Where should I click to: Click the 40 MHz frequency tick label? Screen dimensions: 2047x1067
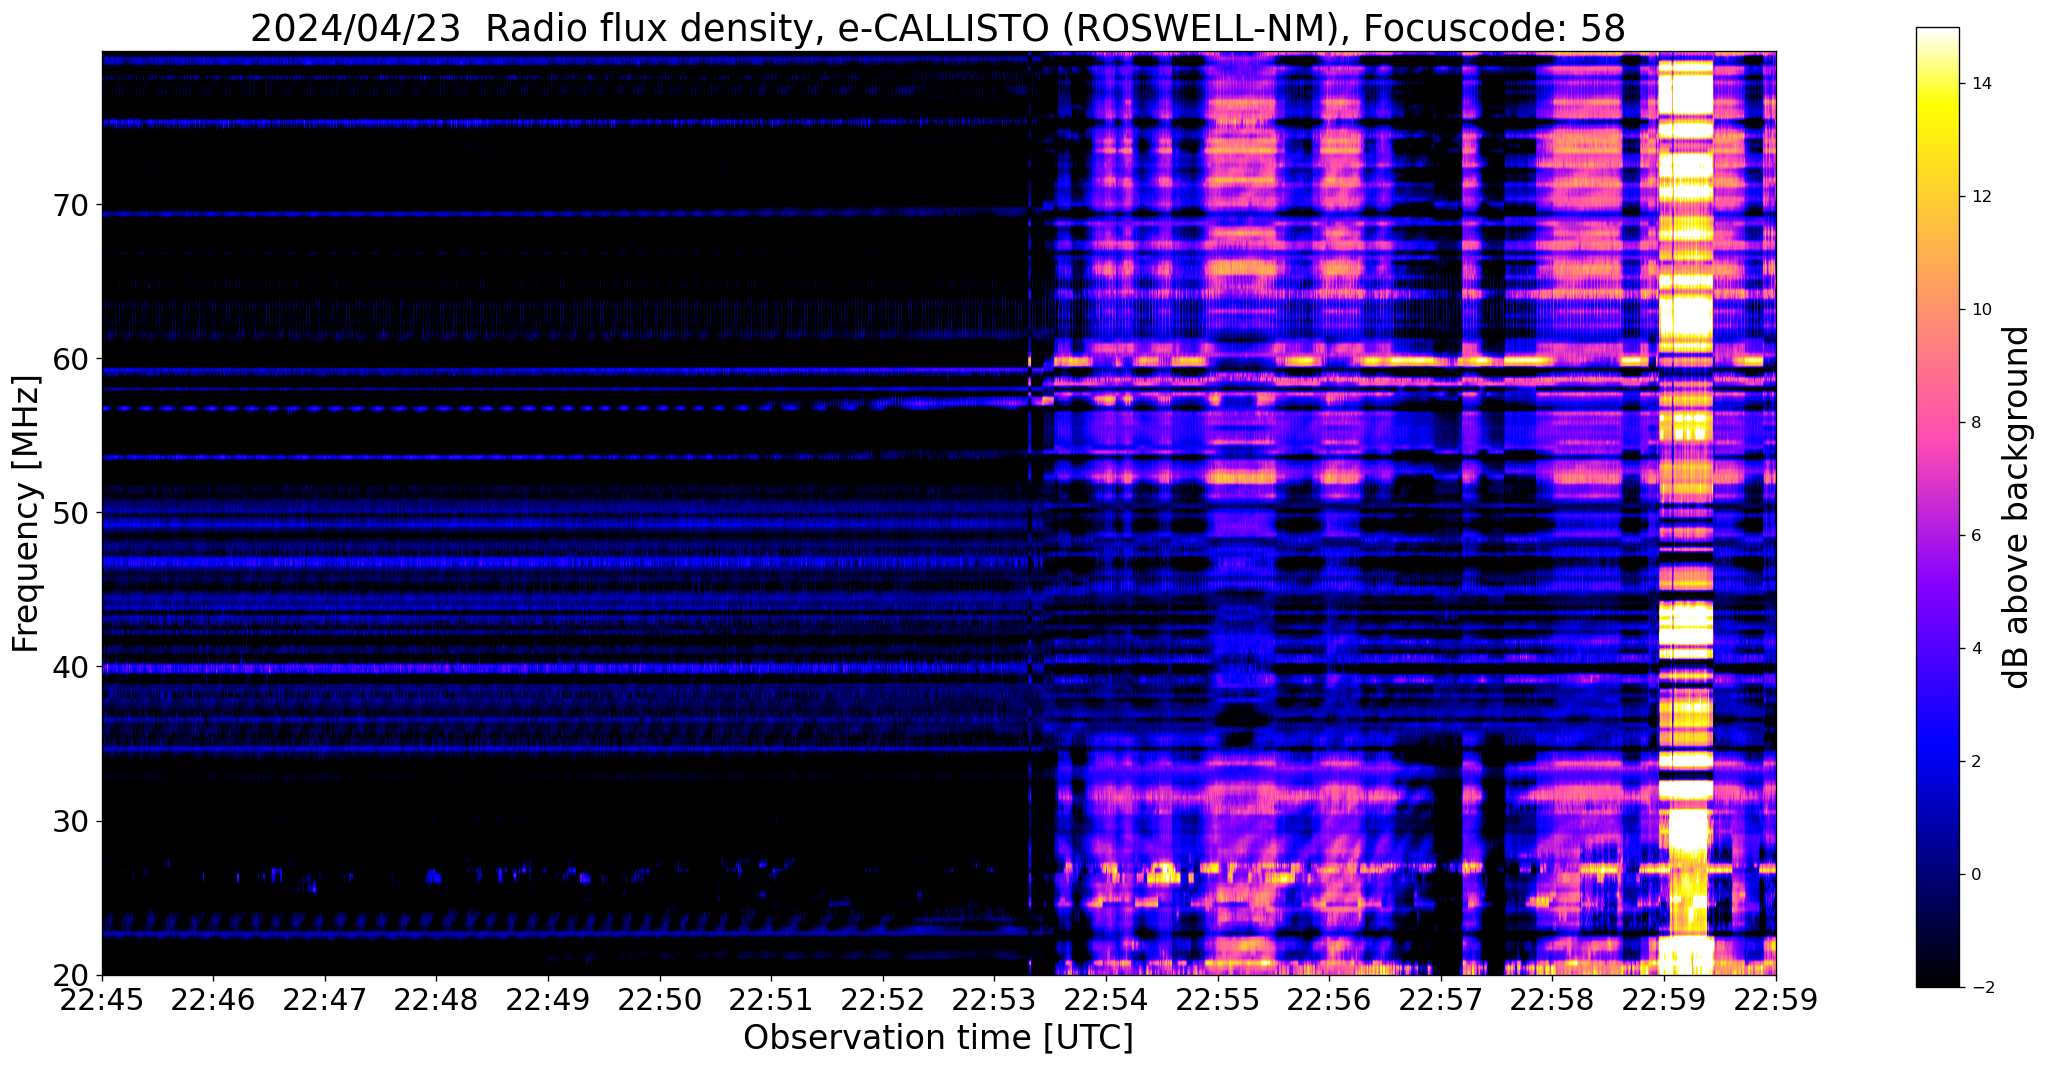(x=70, y=667)
